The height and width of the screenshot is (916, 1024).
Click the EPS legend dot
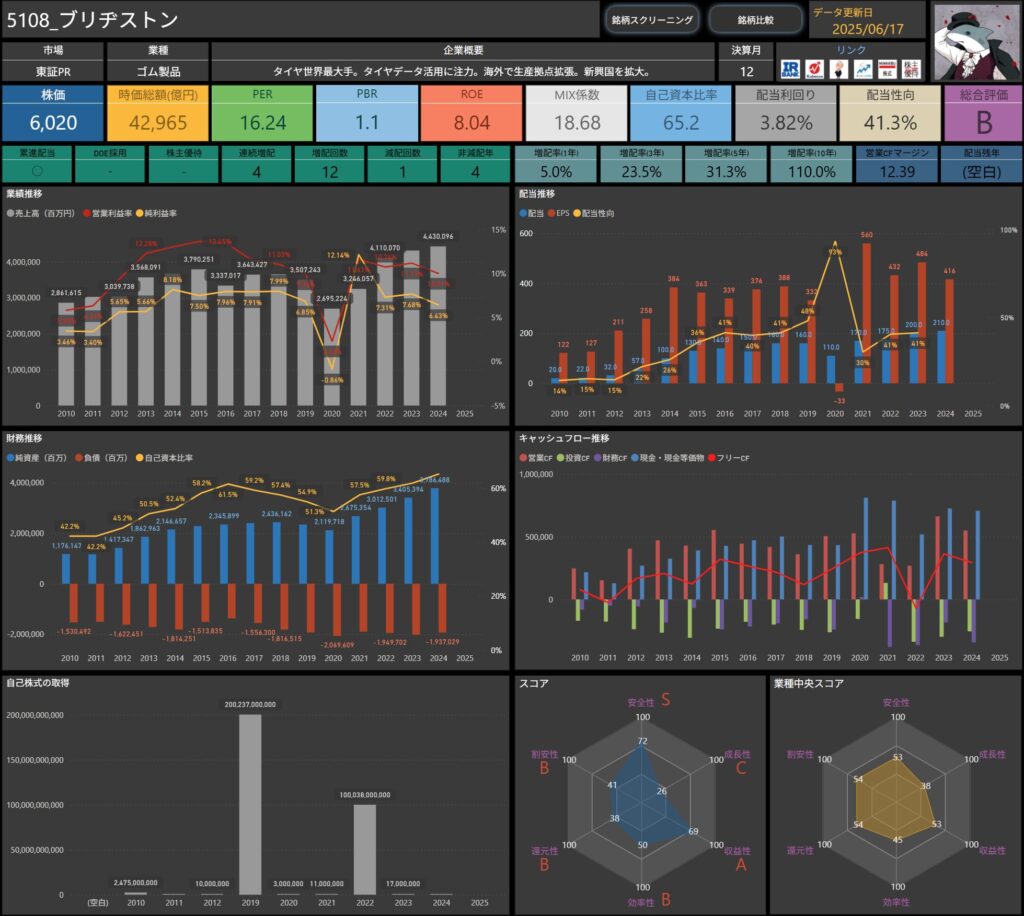(552, 213)
